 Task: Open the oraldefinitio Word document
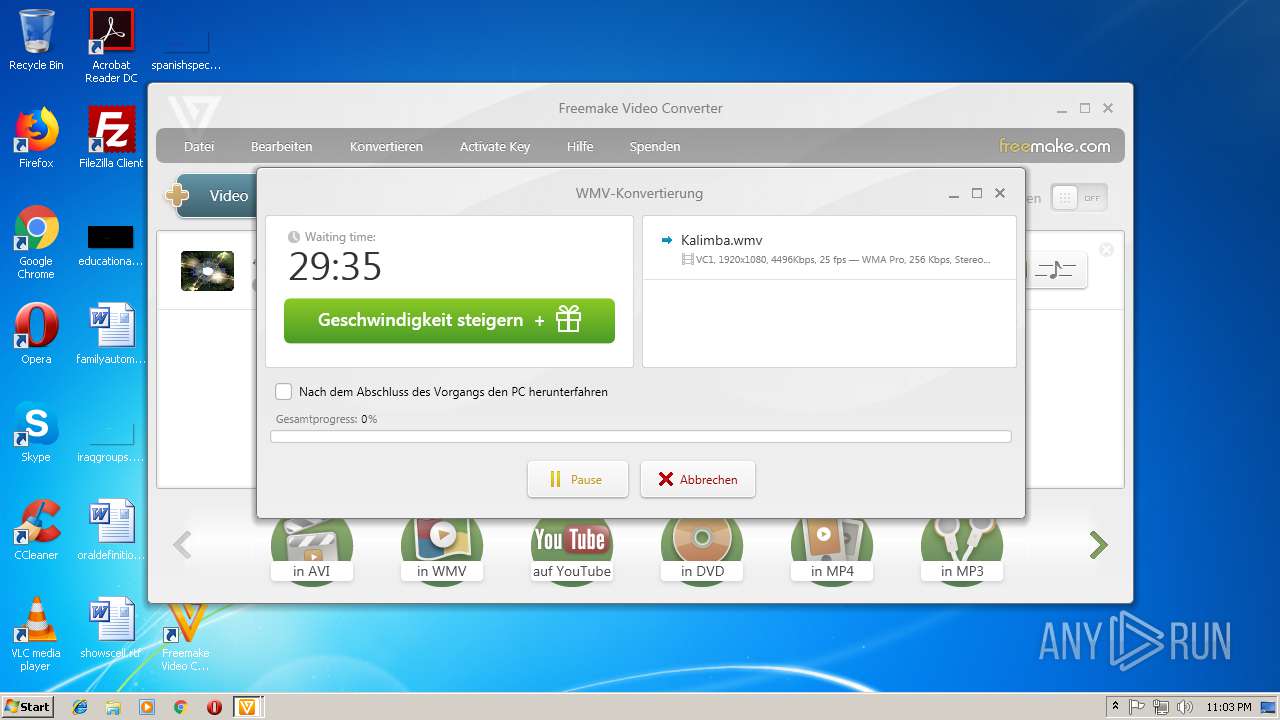tap(111, 530)
